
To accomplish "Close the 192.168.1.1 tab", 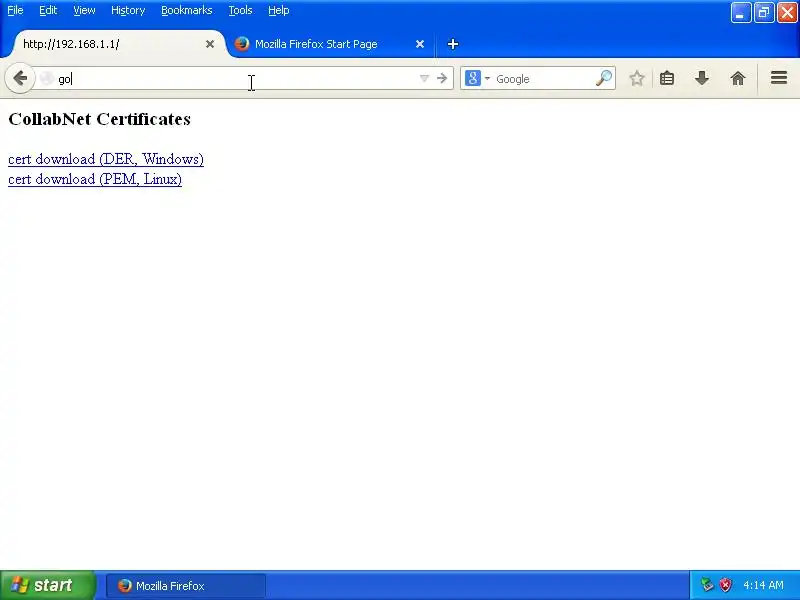I will 210,44.
